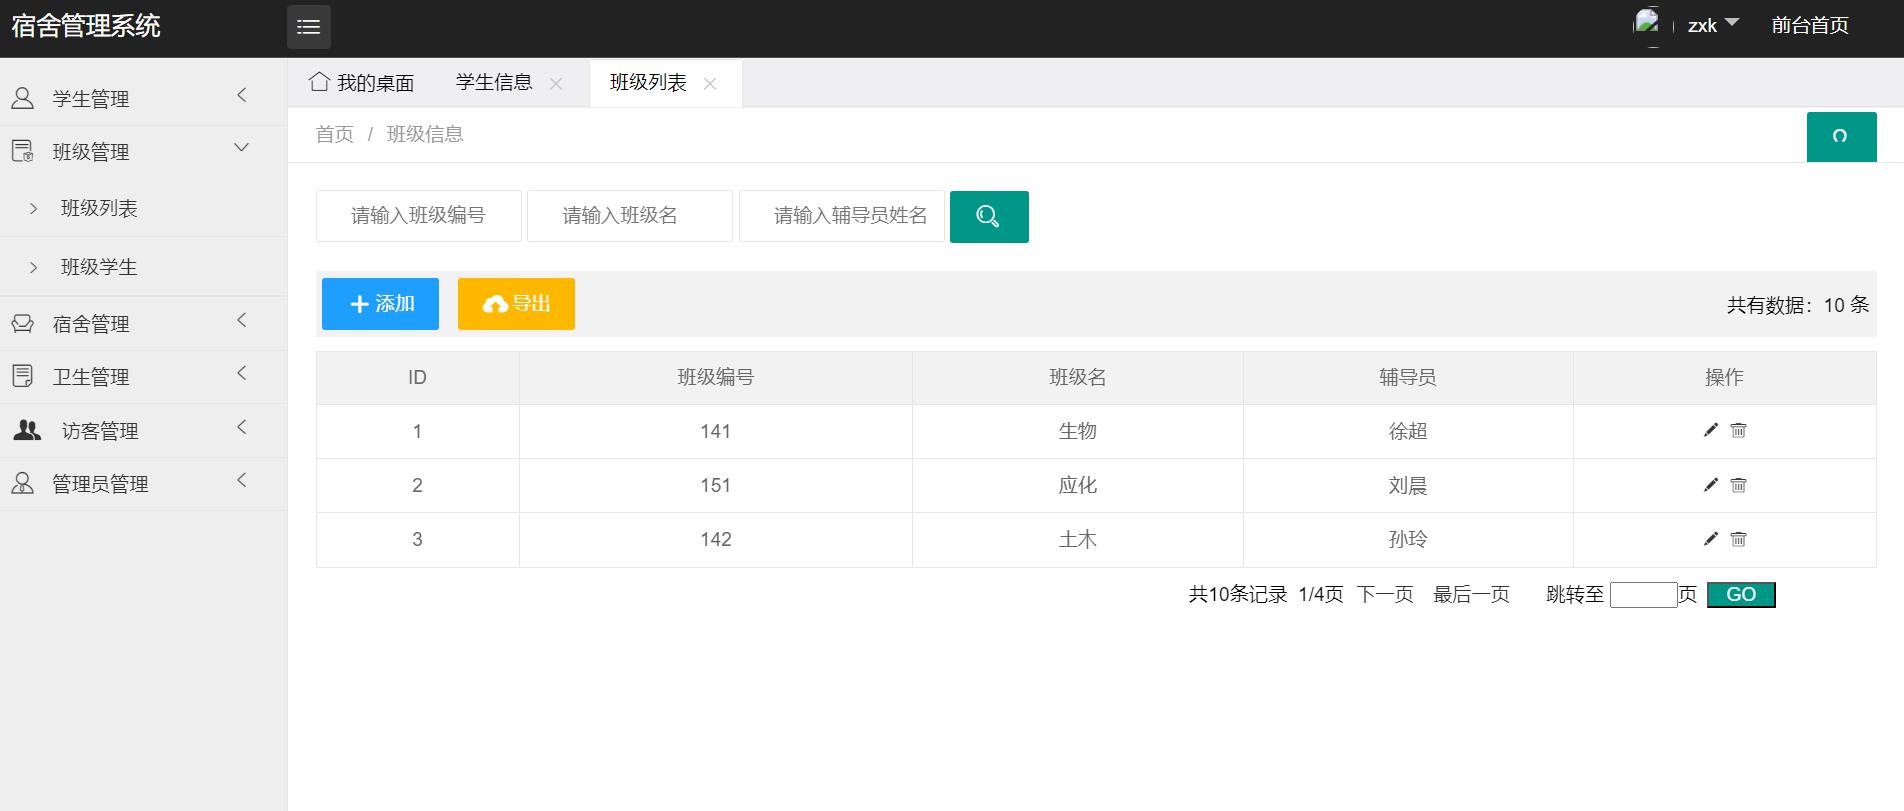Close the 学生信息 tab
This screenshot has height=811, width=1904.
556,84
